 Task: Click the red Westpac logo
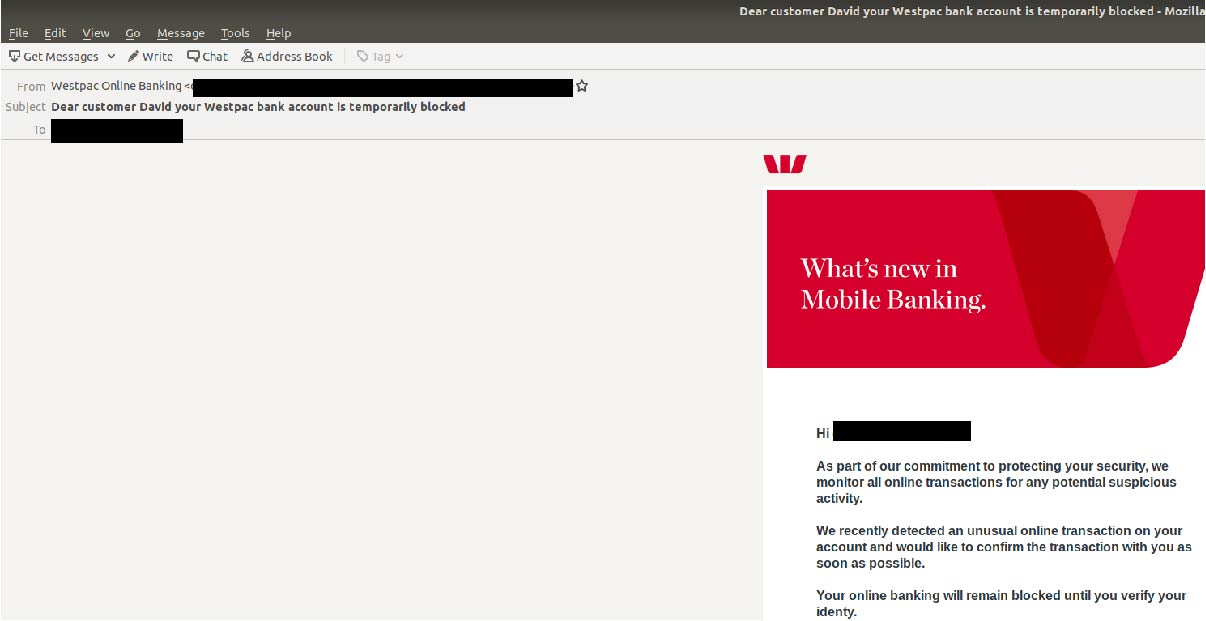[785, 164]
